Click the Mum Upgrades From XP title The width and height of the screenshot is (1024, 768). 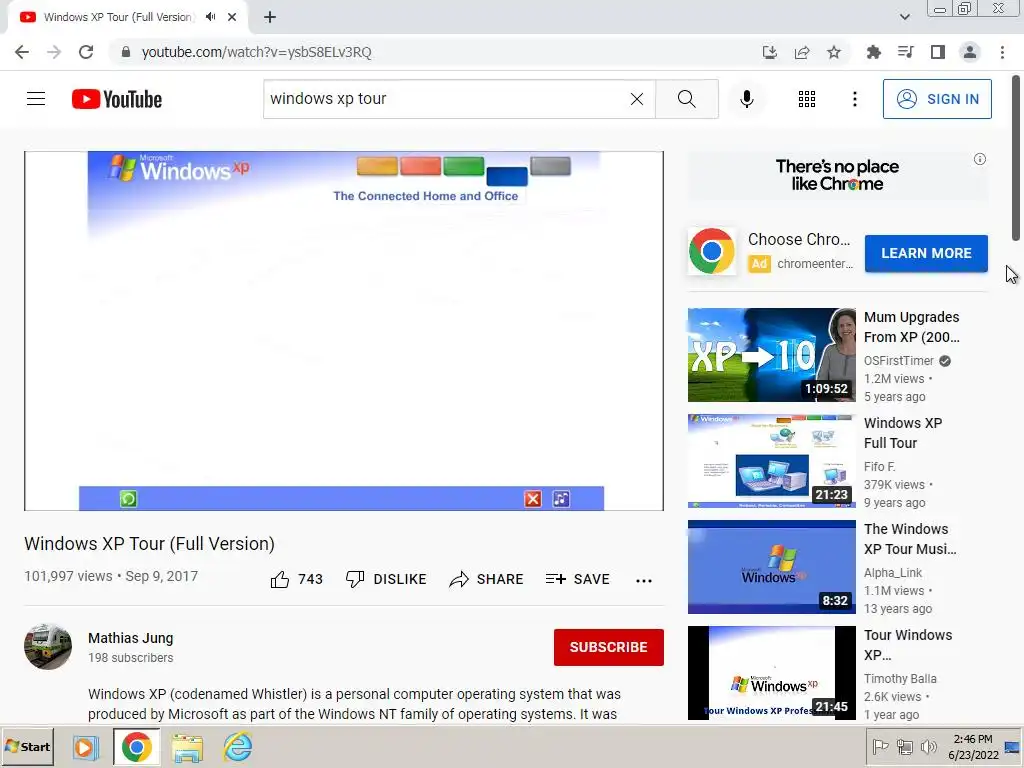click(x=912, y=327)
